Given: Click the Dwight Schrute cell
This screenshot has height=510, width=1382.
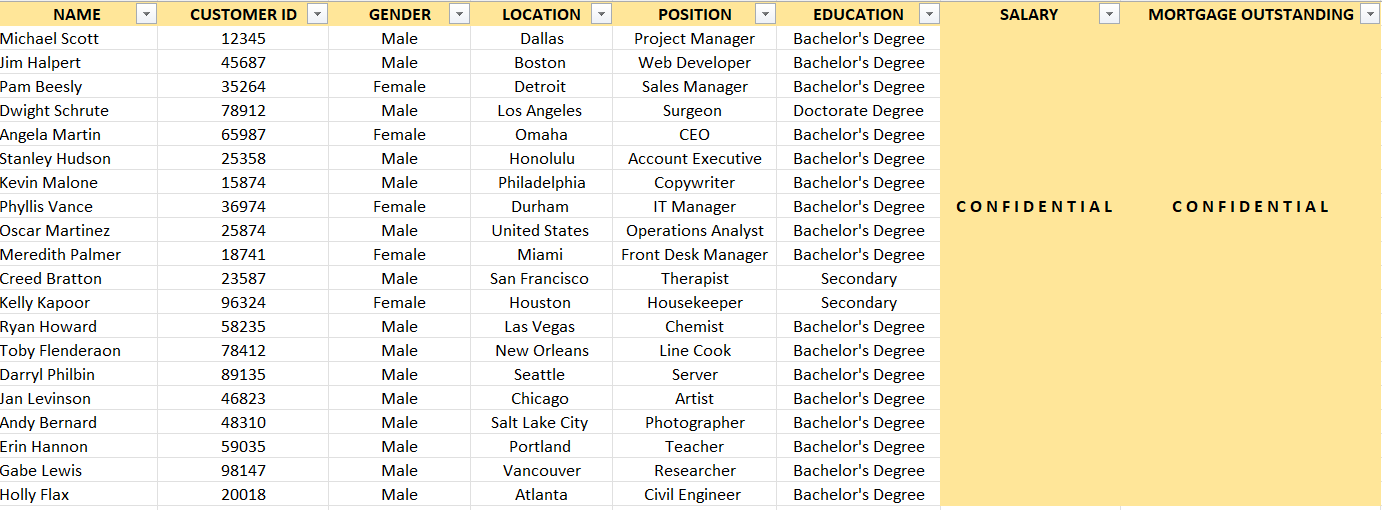Looking at the screenshot, I should click(x=54, y=110).
